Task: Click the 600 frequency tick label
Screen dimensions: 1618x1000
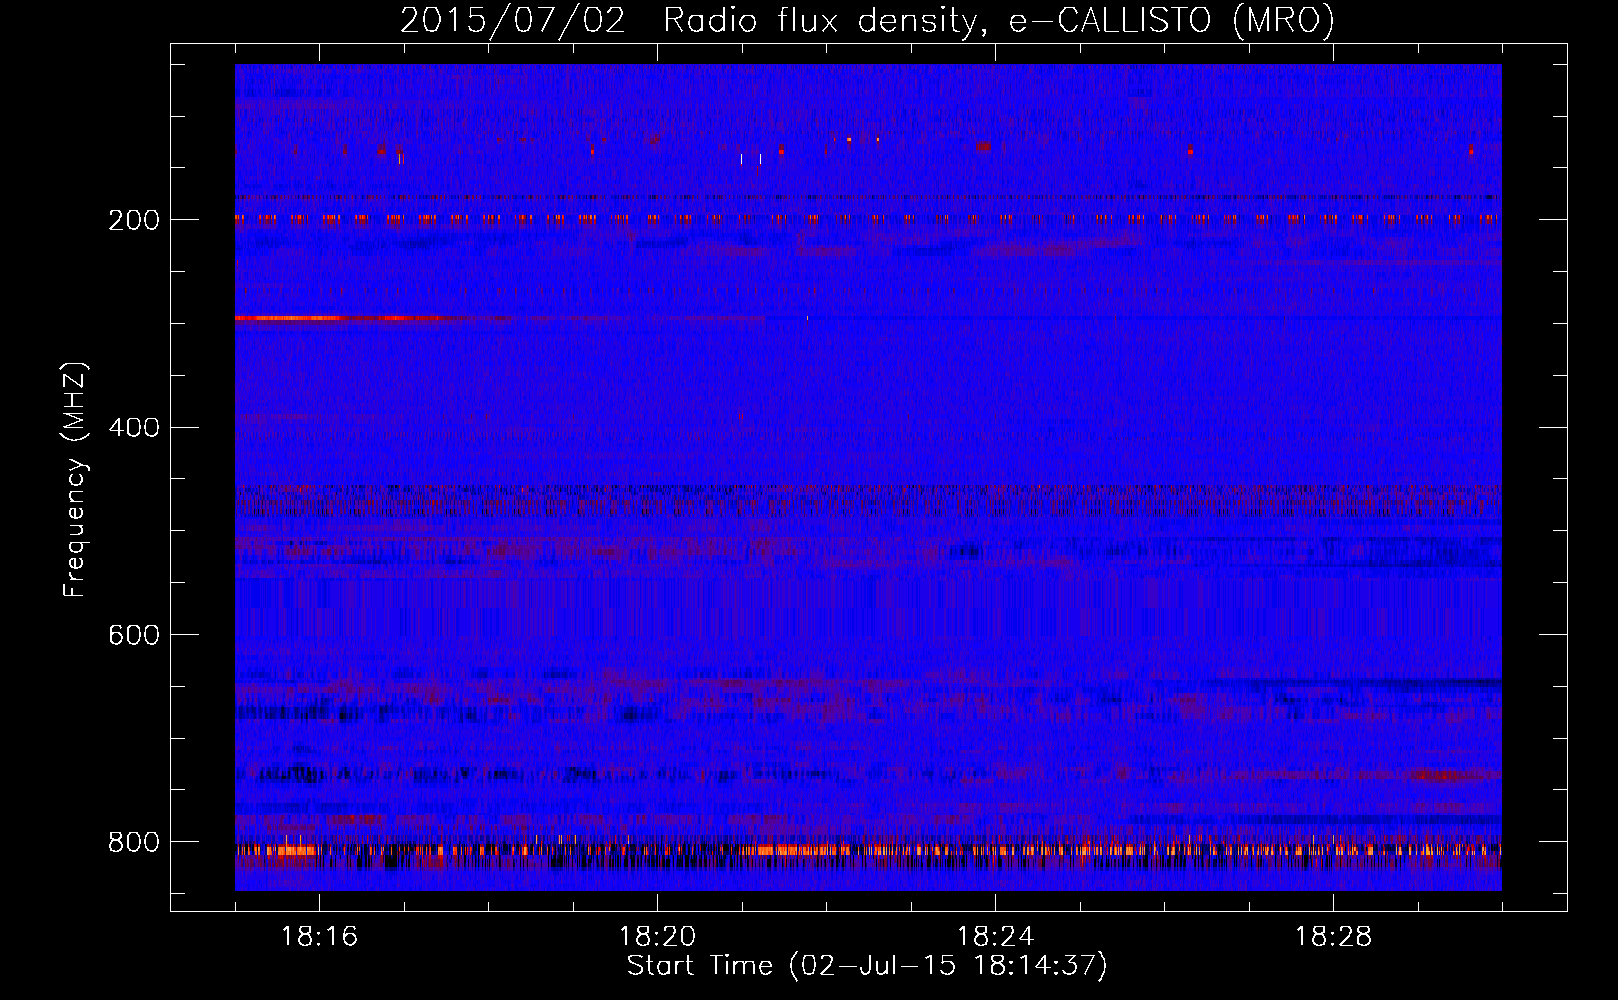Action: [134, 635]
